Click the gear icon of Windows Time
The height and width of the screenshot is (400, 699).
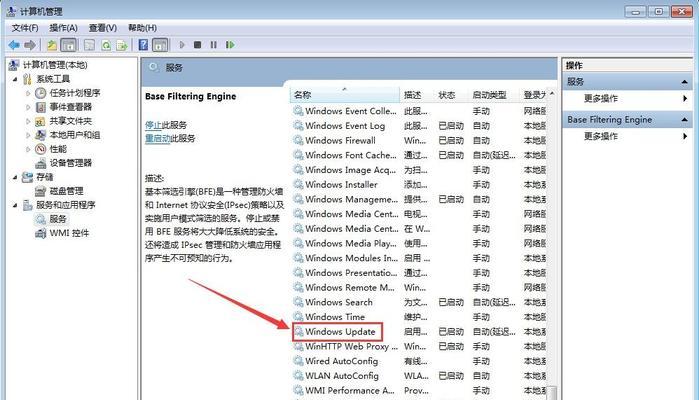tap(298, 317)
